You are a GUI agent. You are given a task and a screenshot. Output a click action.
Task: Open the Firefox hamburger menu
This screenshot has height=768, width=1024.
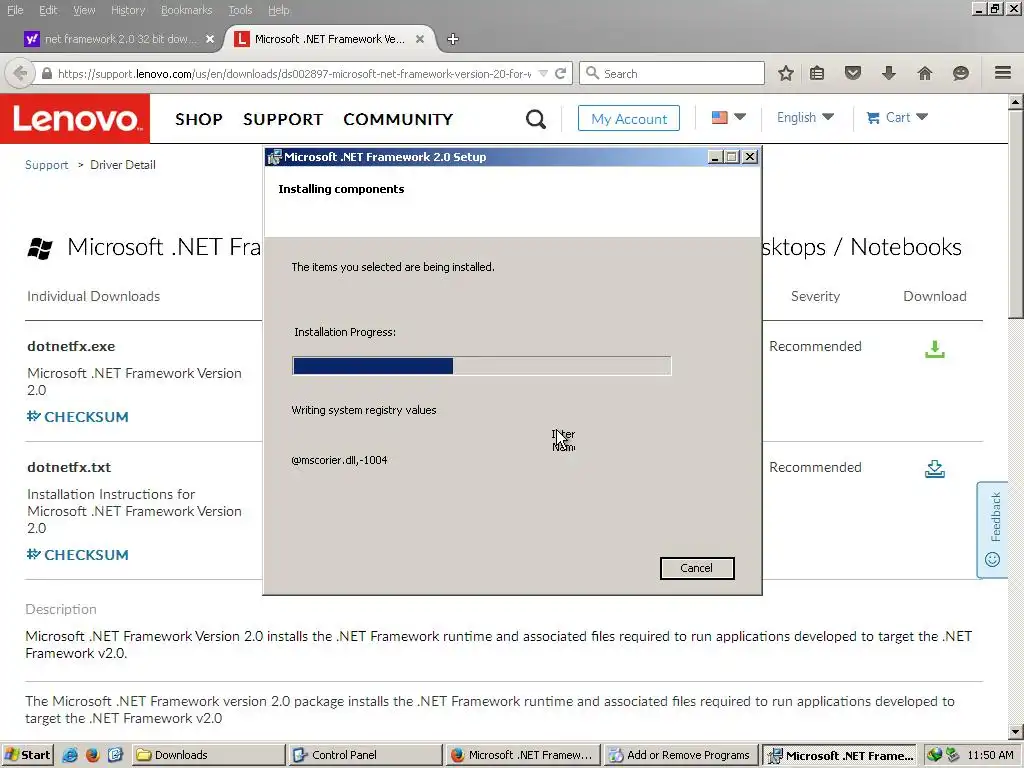tap(1003, 72)
